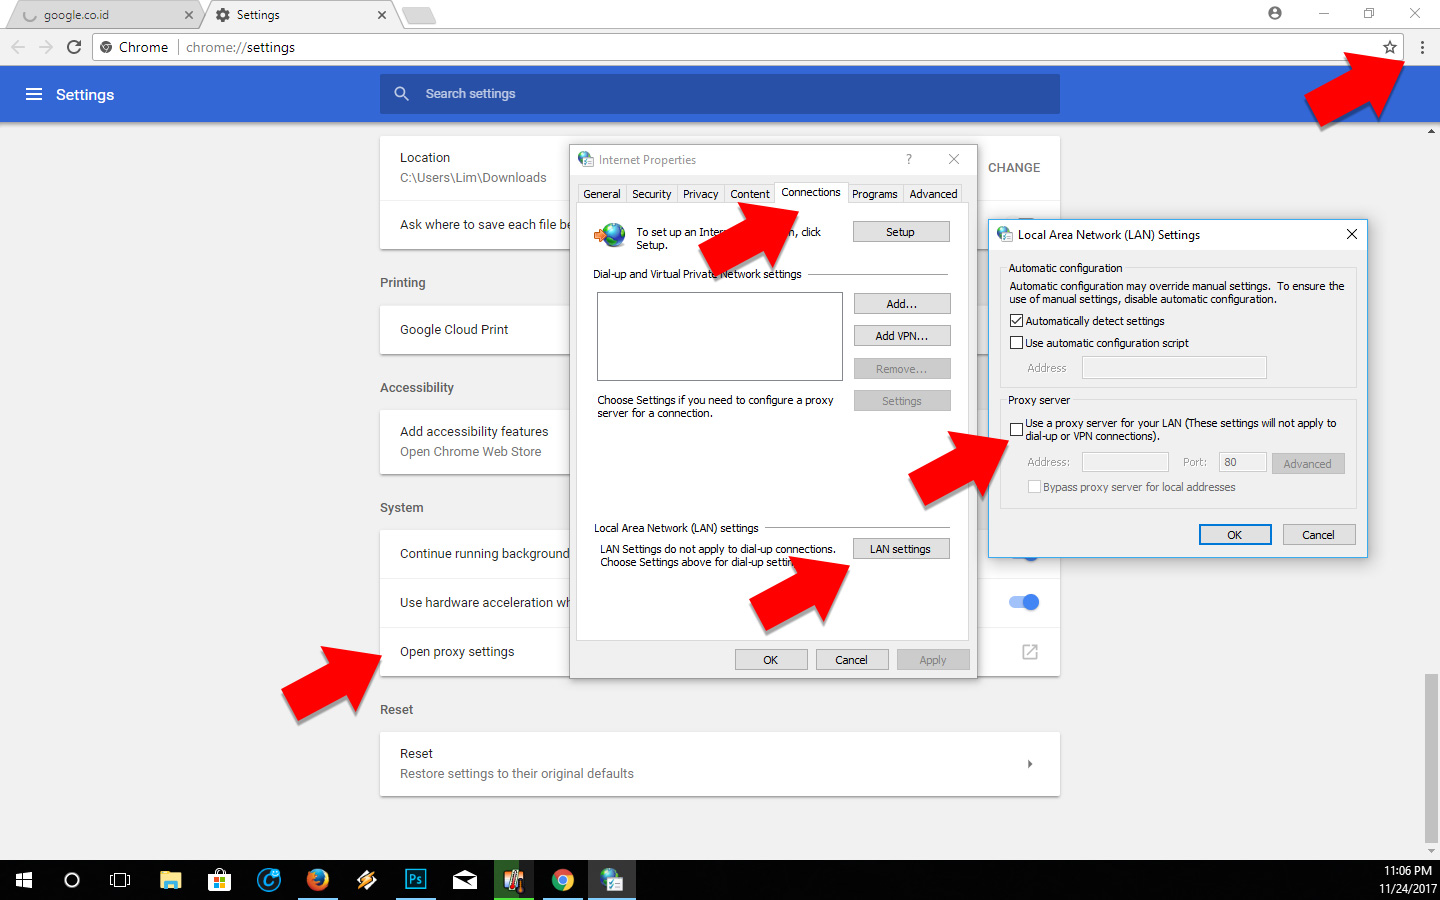Enable the proxy server for your LAN
The image size is (1440, 900).
[x=1016, y=428]
